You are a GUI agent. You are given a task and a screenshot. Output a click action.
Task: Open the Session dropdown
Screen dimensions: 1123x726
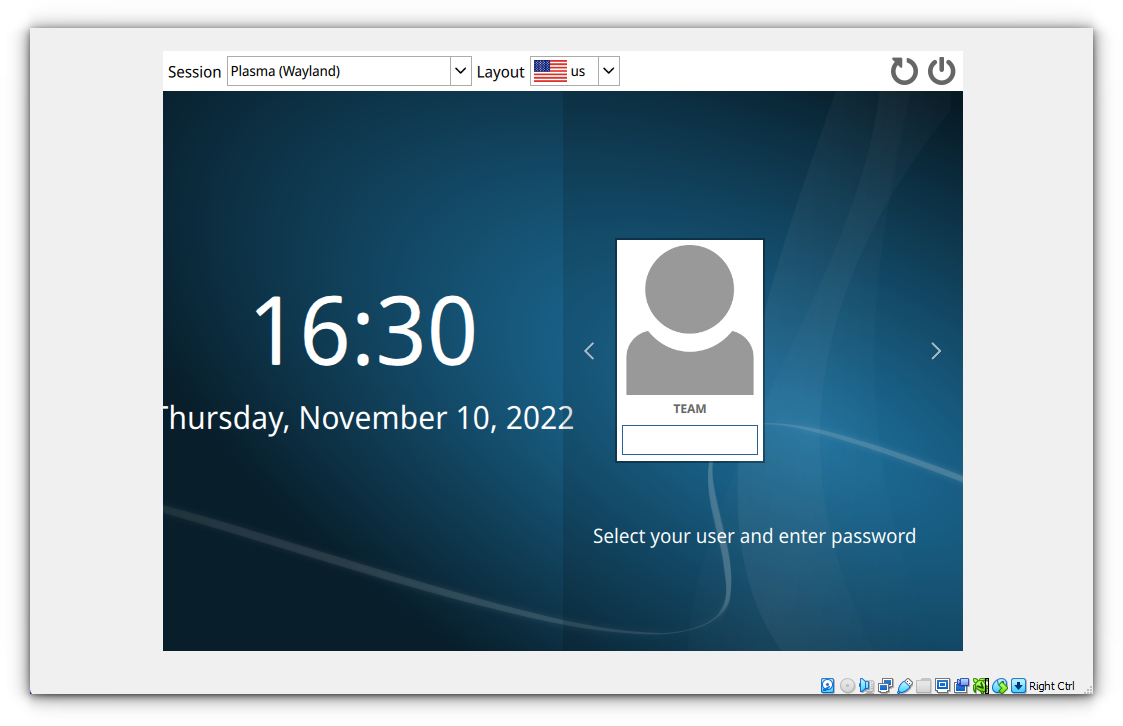point(348,71)
